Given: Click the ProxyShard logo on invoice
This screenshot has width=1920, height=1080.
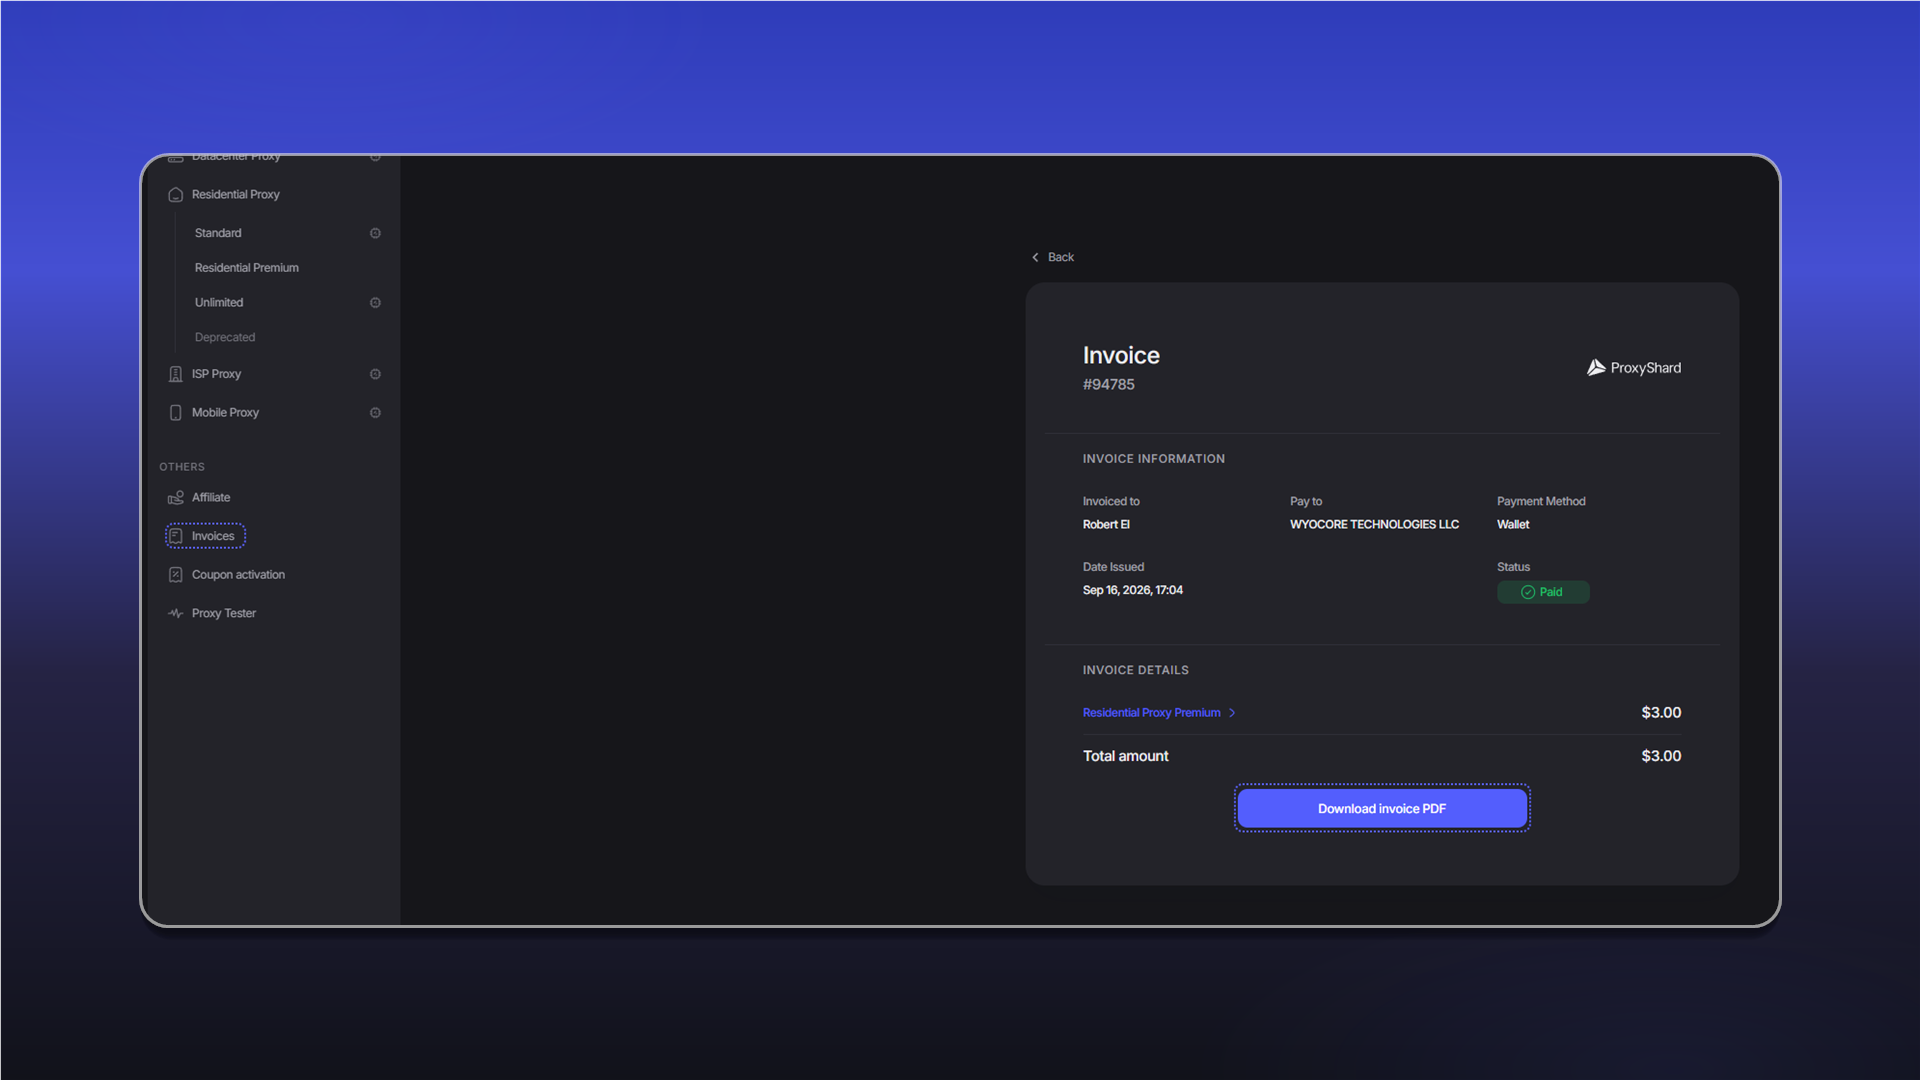Looking at the screenshot, I should click(1634, 368).
